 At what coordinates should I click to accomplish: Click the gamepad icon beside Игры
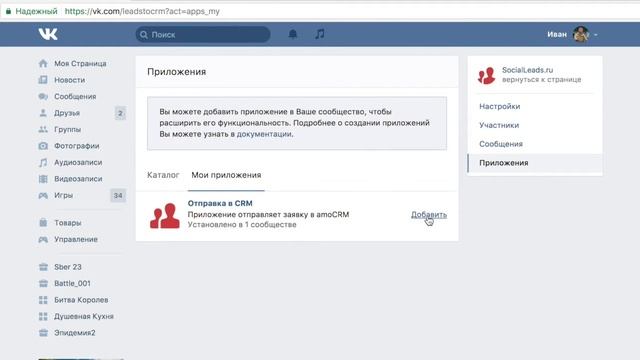[43, 196]
